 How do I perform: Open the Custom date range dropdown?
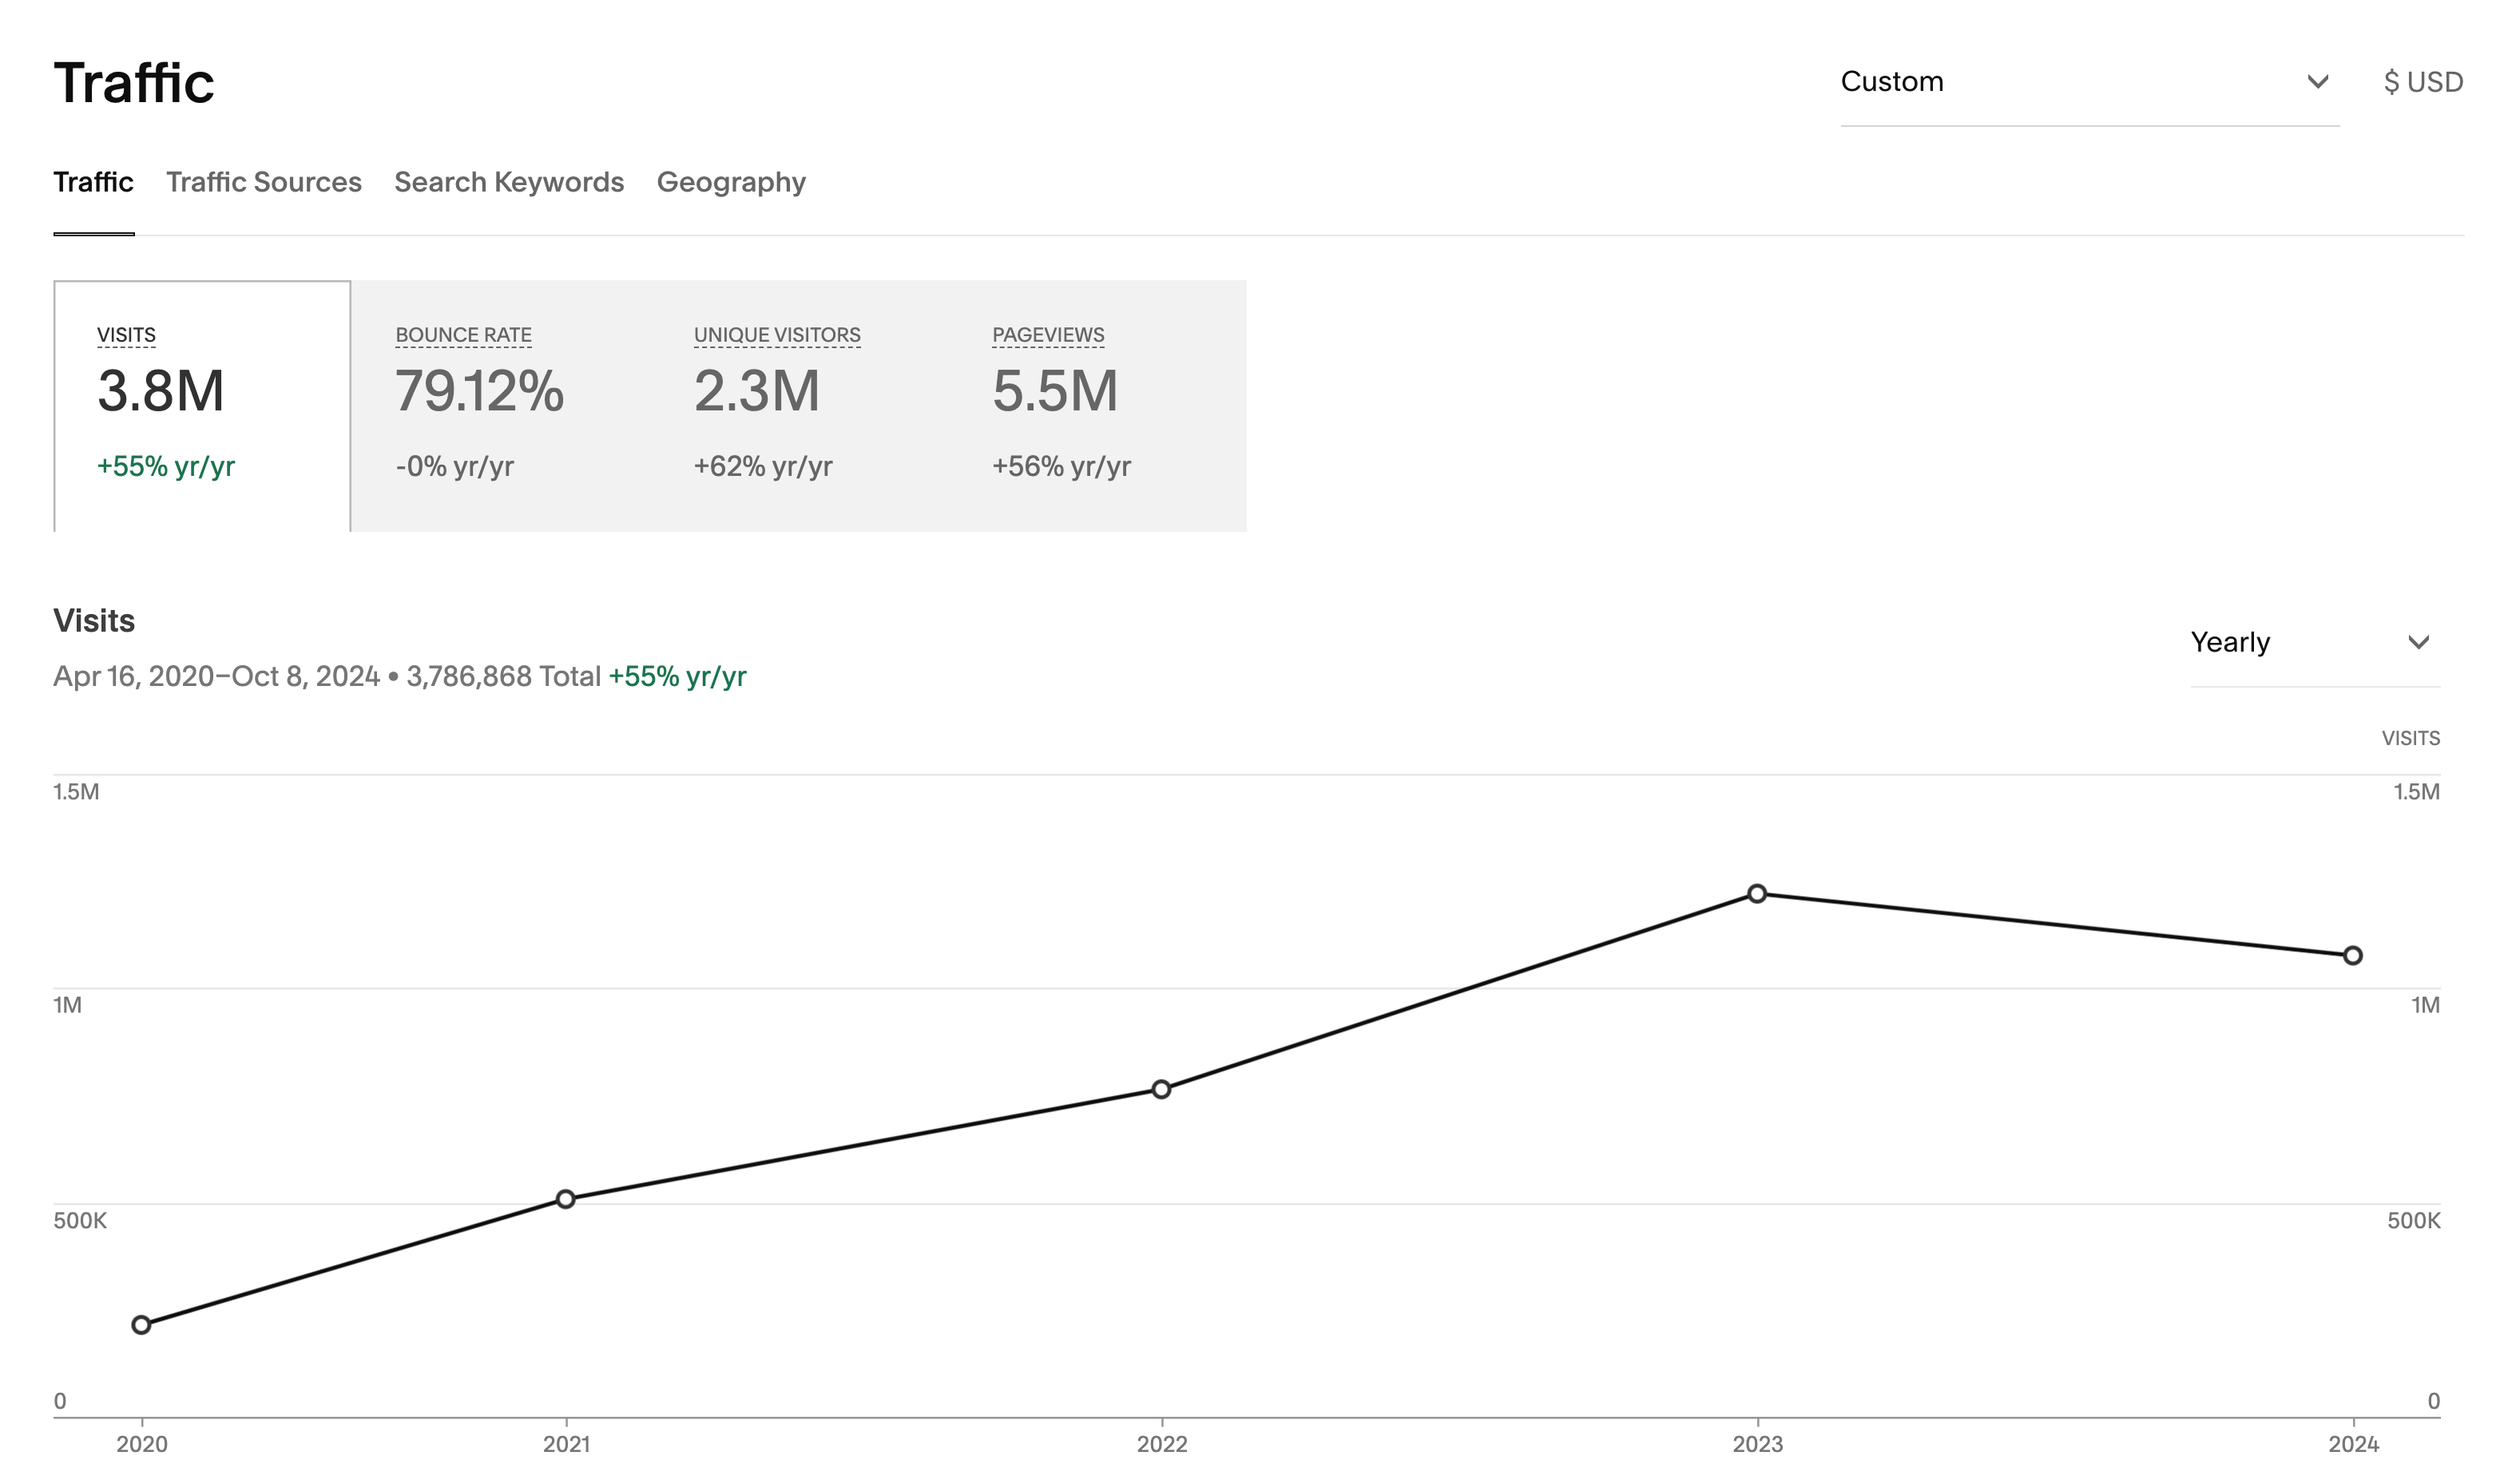[2088, 82]
